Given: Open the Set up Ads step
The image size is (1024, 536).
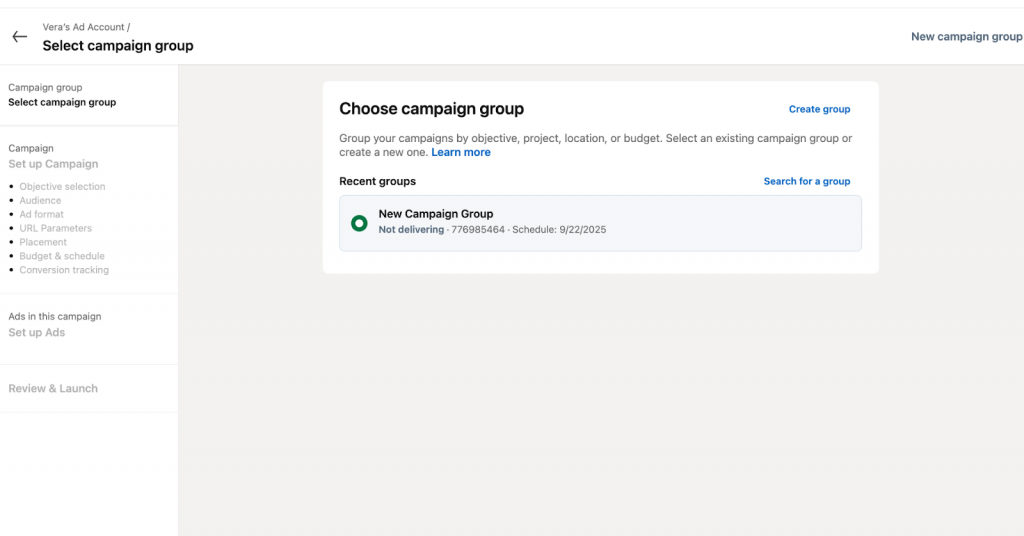Looking at the screenshot, I should (37, 332).
